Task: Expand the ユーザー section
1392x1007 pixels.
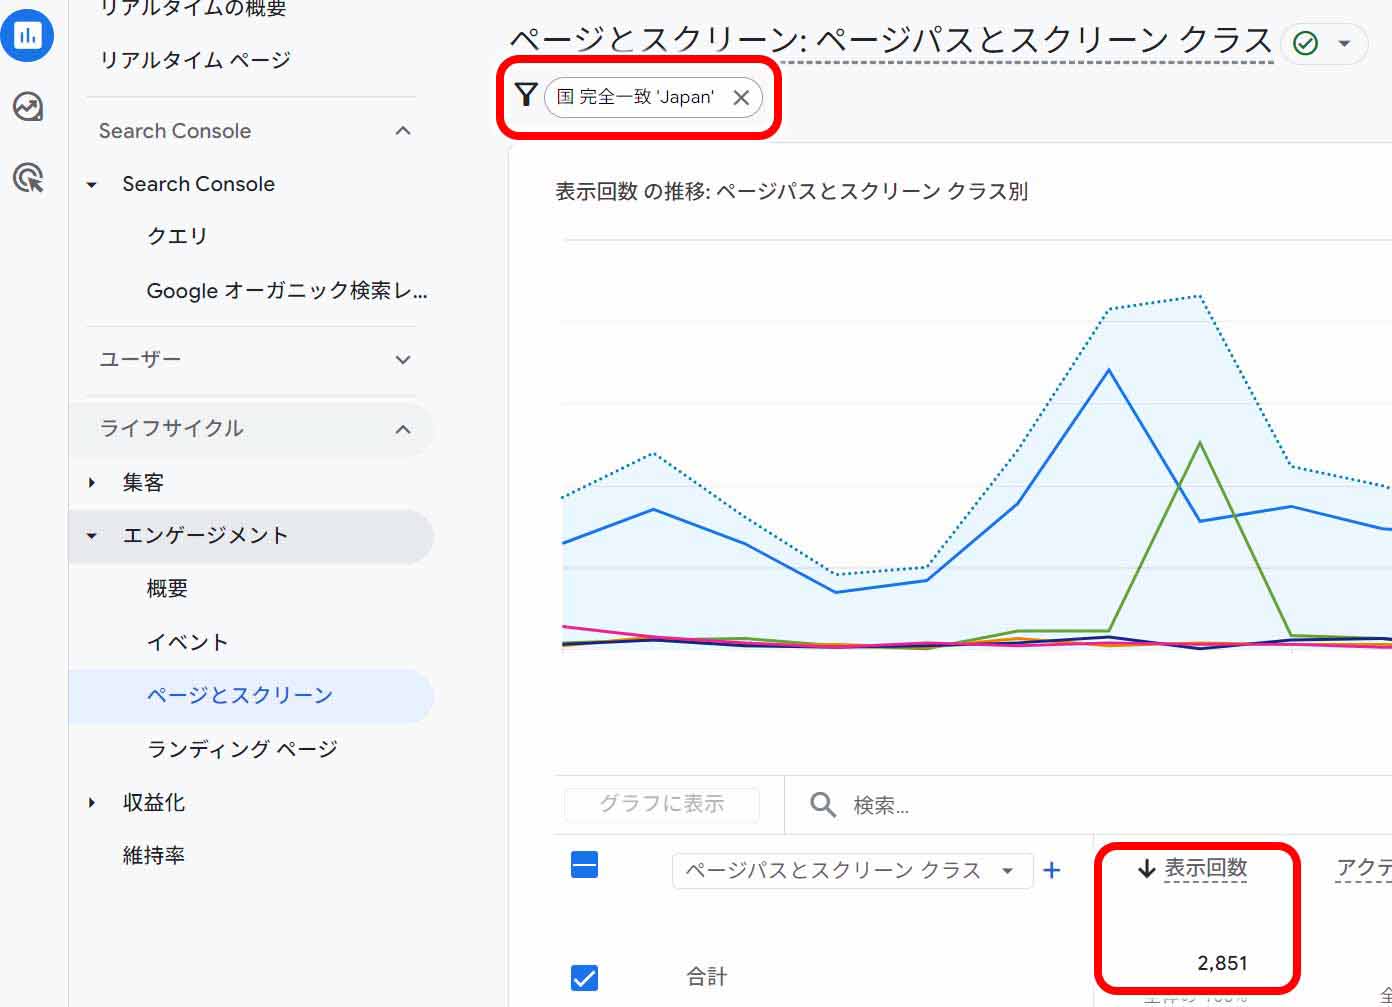Action: (x=403, y=359)
